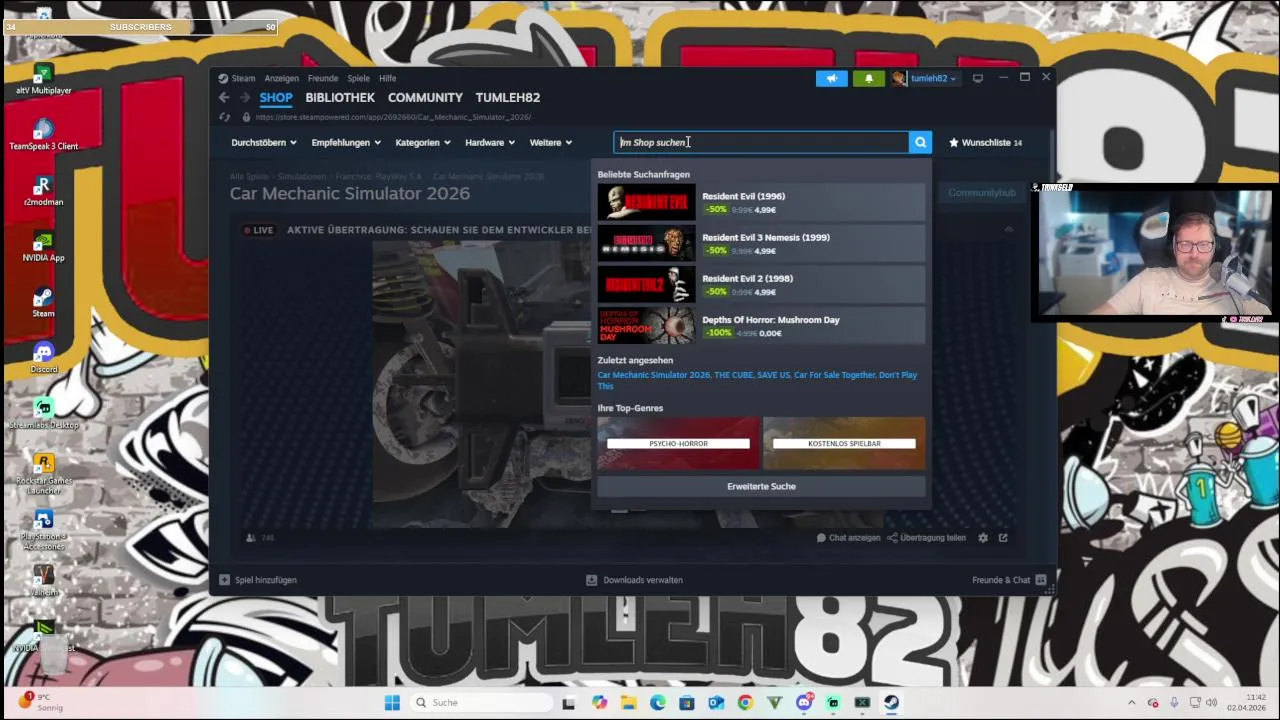
Task: Select KOSTENLOS SPIELBAR genre tile
Action: 844,443
